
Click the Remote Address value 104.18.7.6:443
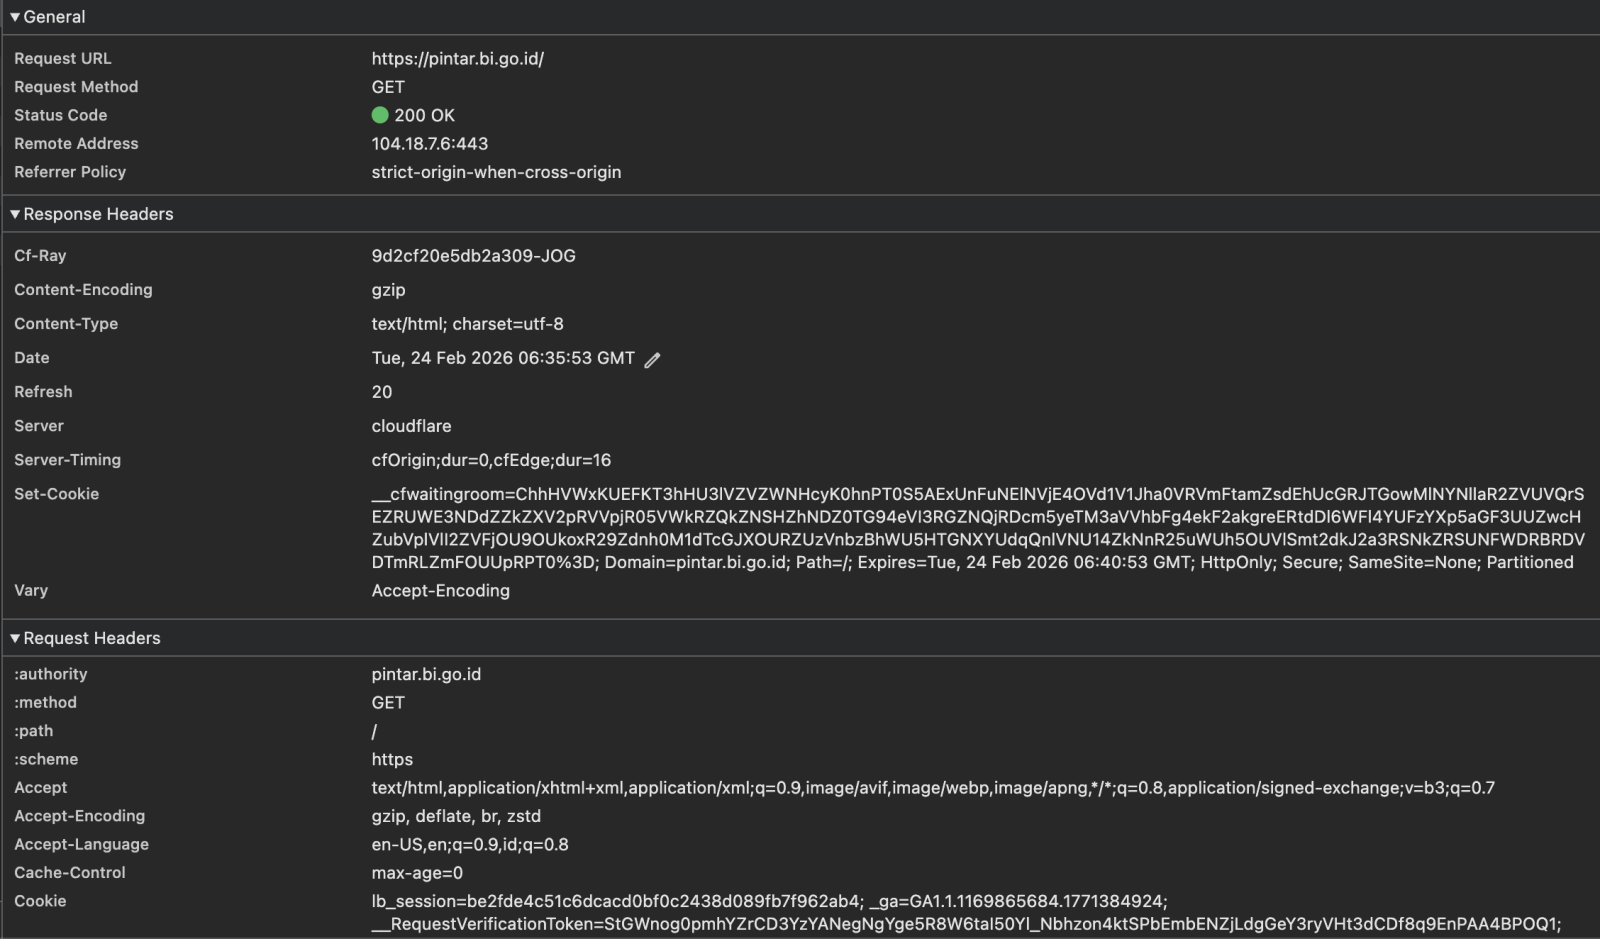click(430, 143)
